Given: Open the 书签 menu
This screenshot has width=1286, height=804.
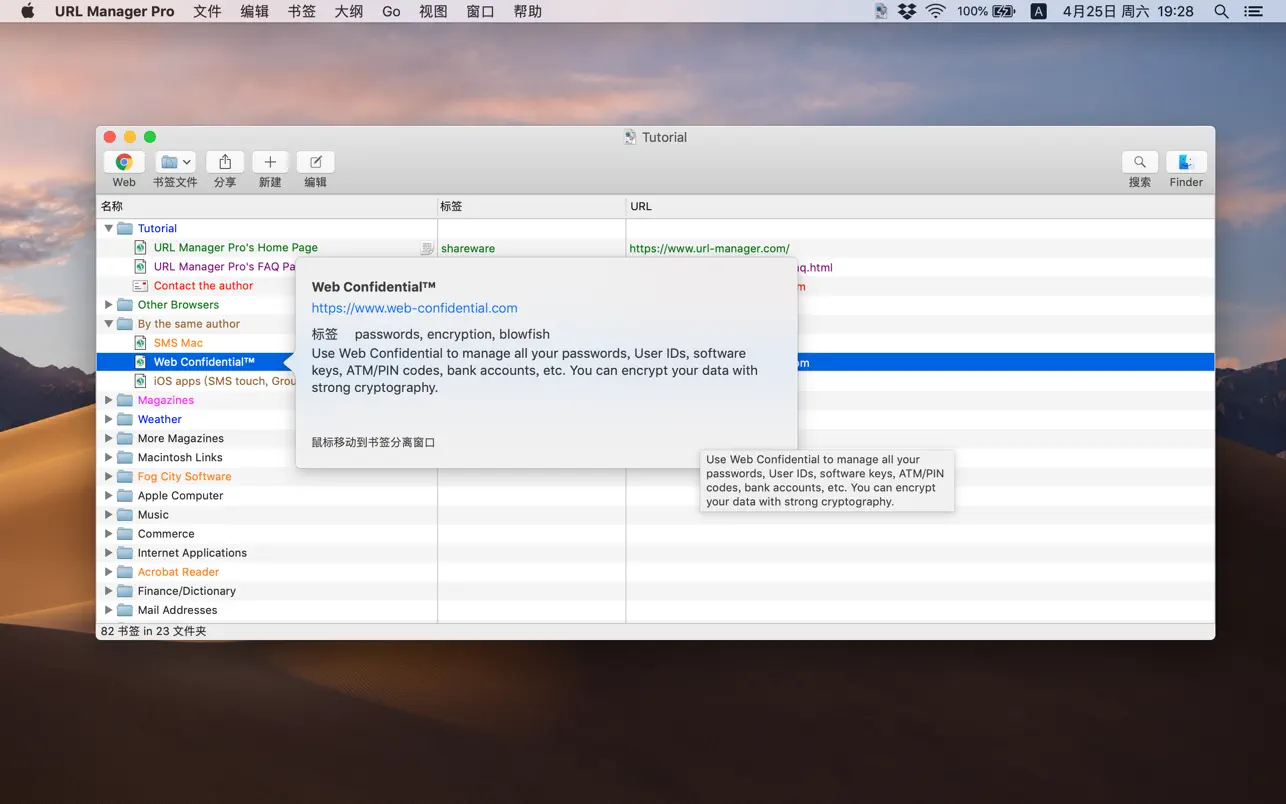Looking at the screenshot, I should tap(302, 12).
